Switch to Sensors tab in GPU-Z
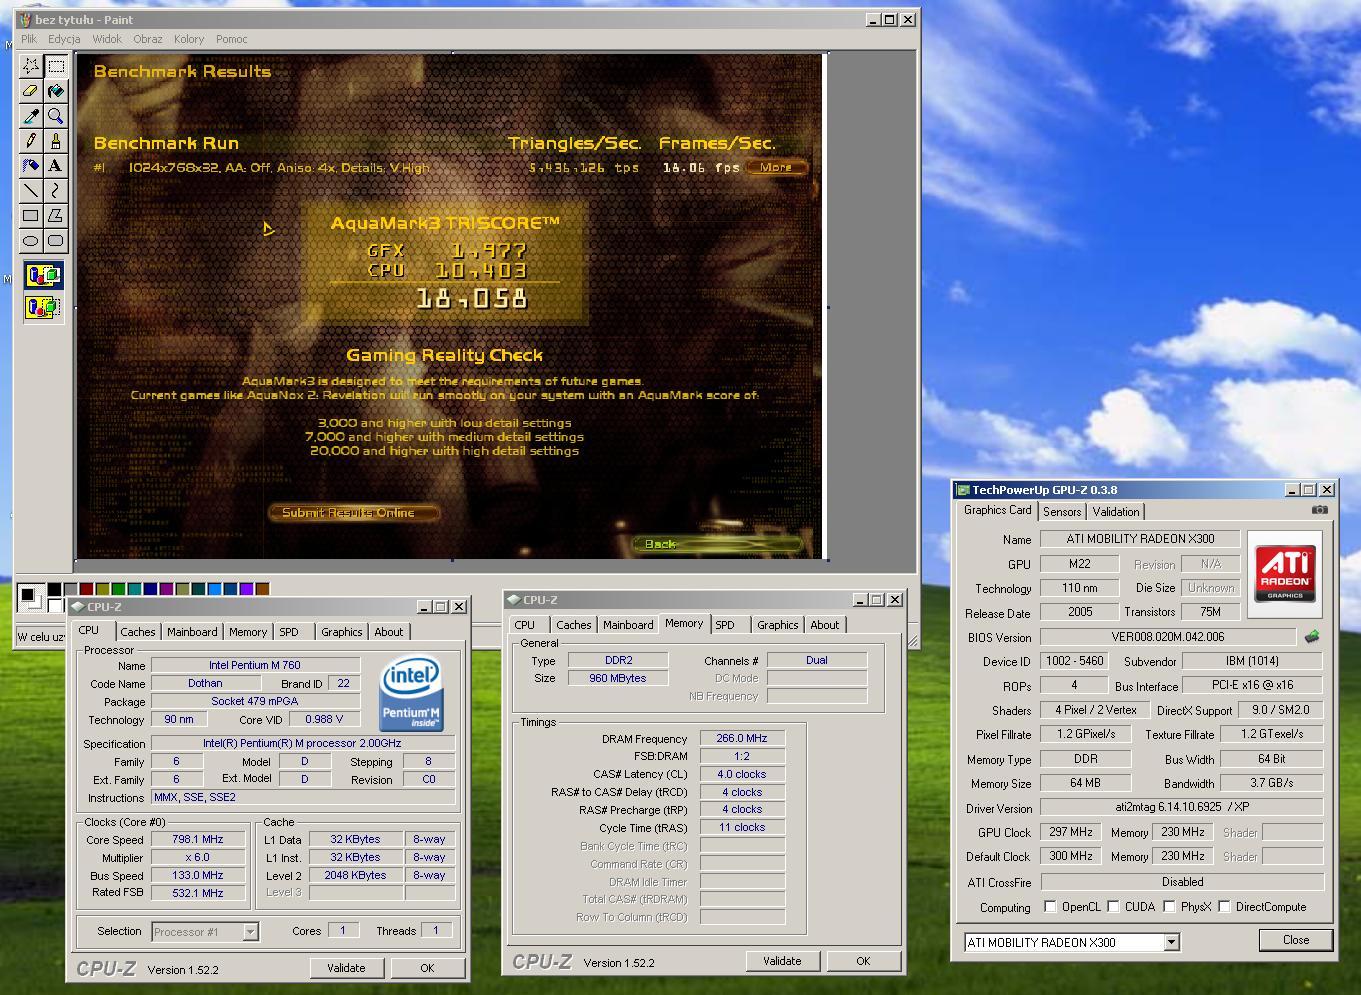The height and width of the screenshot is (995, 1361). (x=1062, y=511)
